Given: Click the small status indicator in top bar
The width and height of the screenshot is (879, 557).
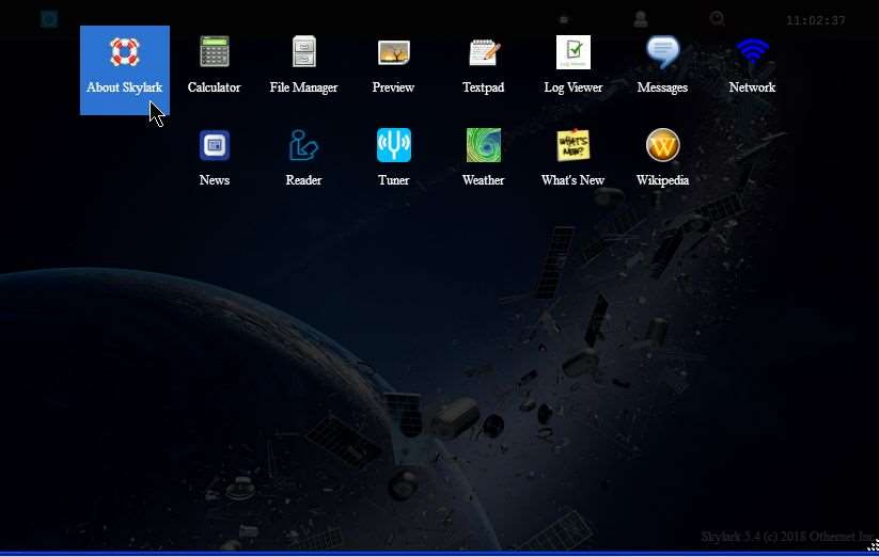Looking at the screenshot, I should point(565,20).
